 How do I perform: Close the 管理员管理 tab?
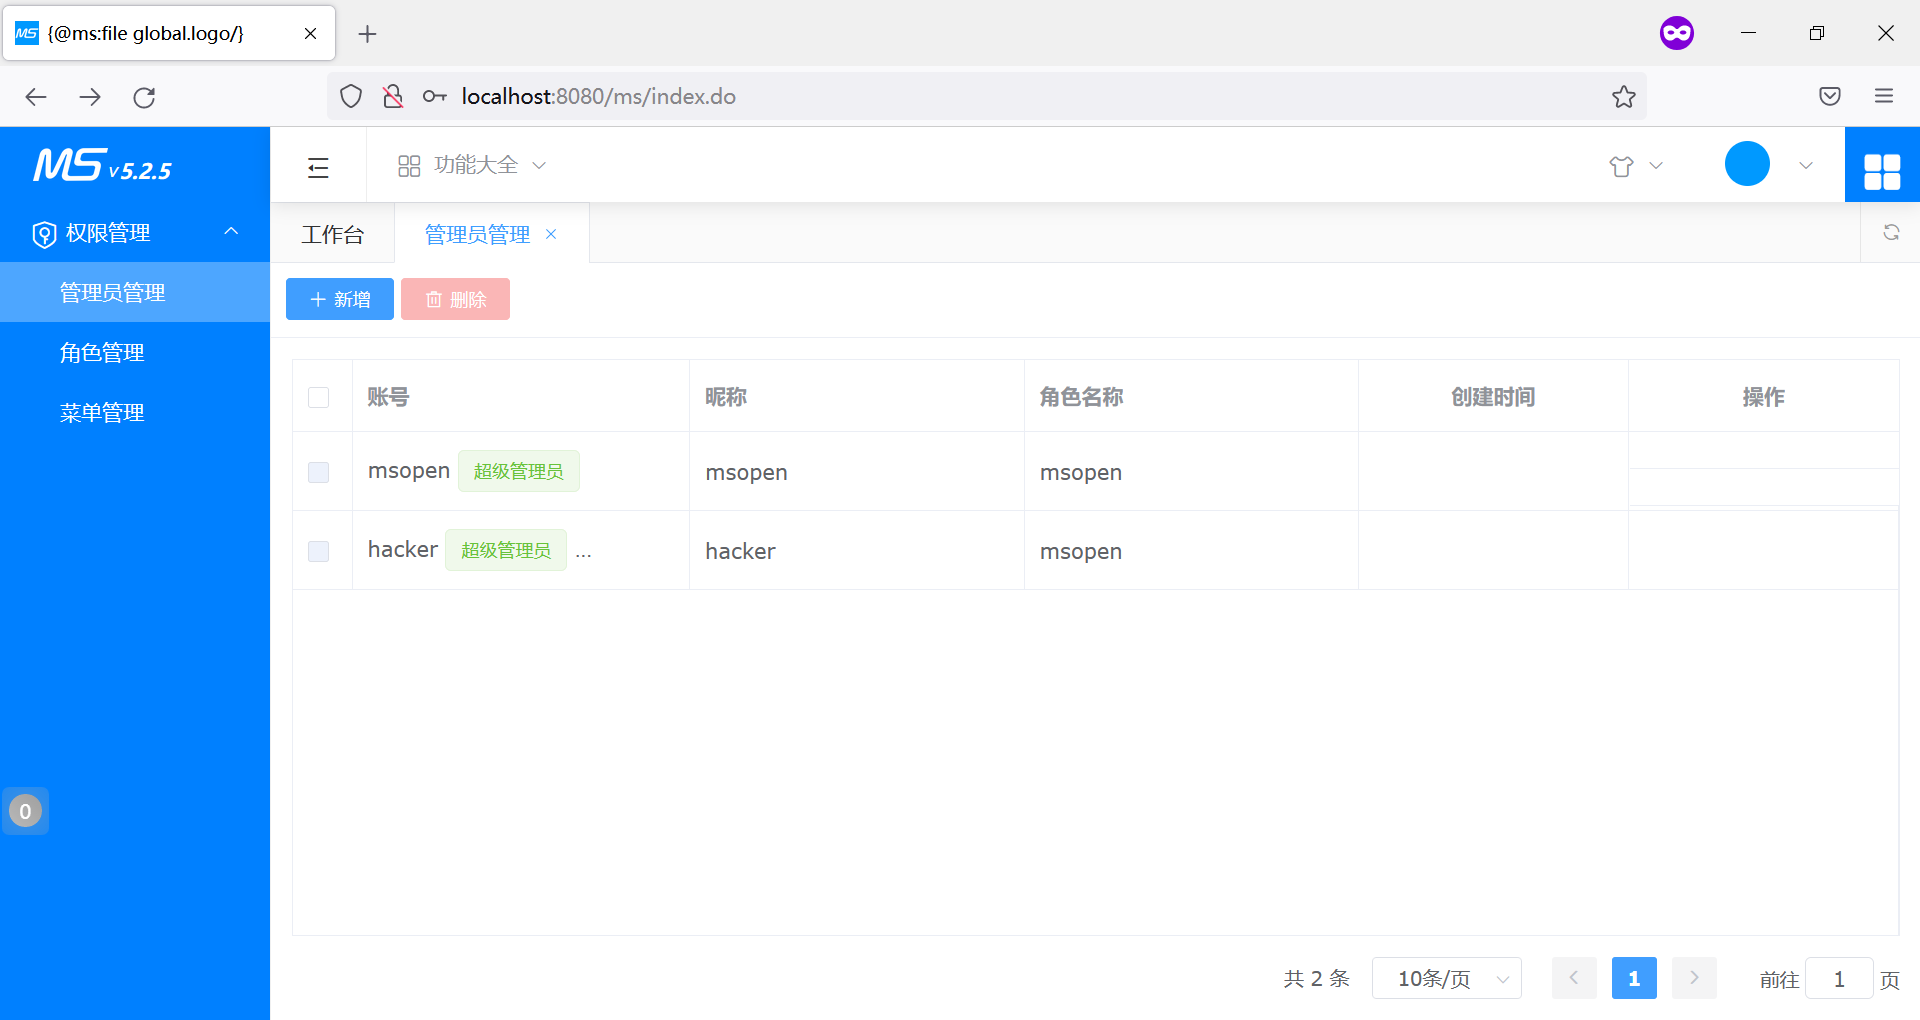click(x=551, y=234)
